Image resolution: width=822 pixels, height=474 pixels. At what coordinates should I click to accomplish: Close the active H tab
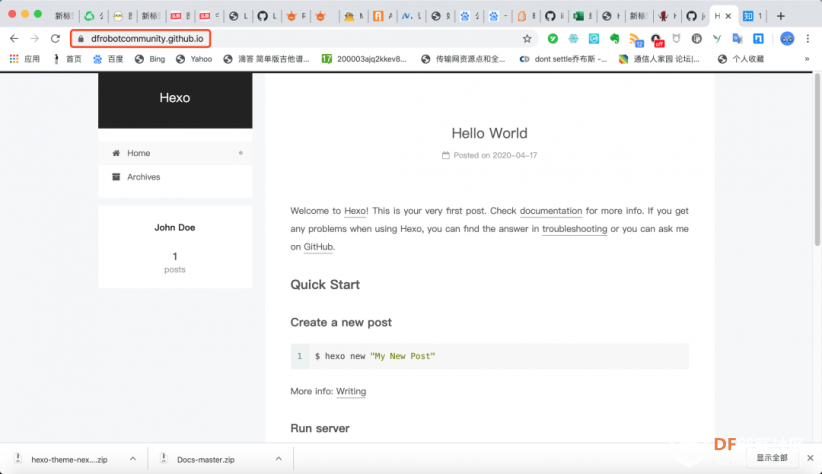[x=728, y=16]
